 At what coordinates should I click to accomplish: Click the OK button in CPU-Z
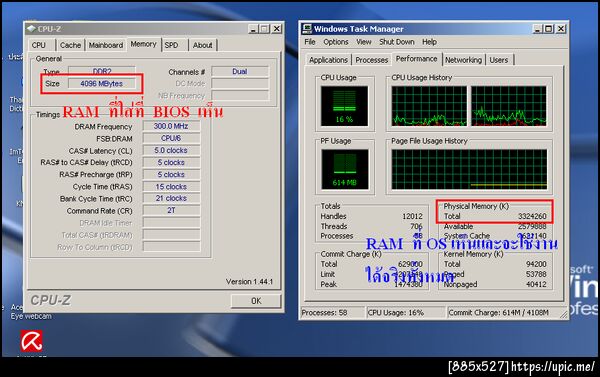pos(256,301)
